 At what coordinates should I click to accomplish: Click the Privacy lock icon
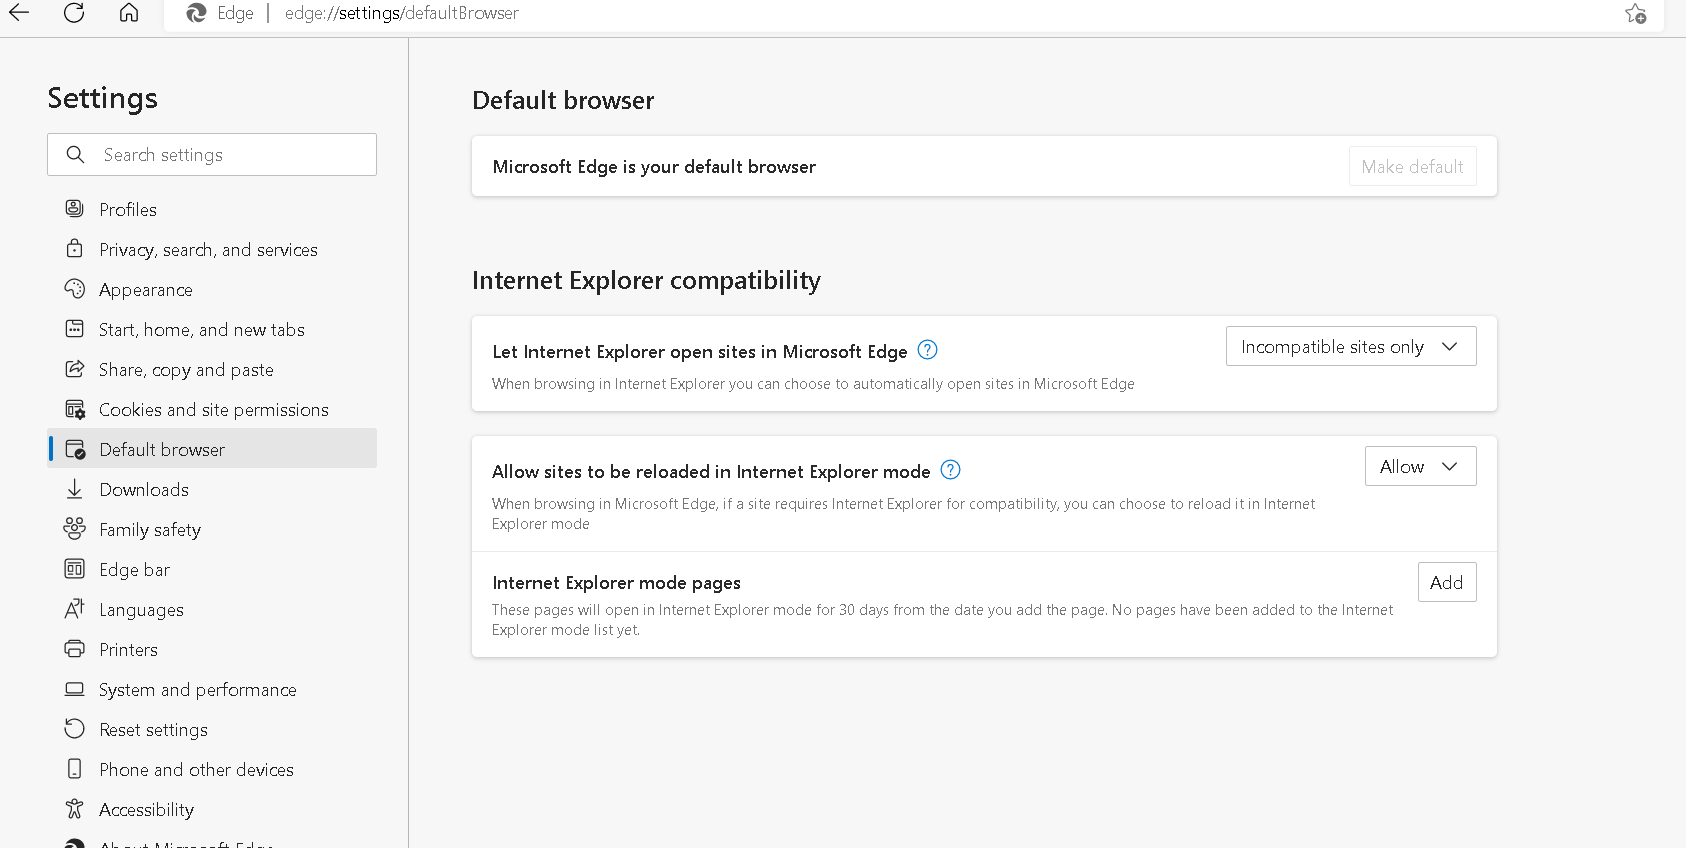click(x=74, y=248)
